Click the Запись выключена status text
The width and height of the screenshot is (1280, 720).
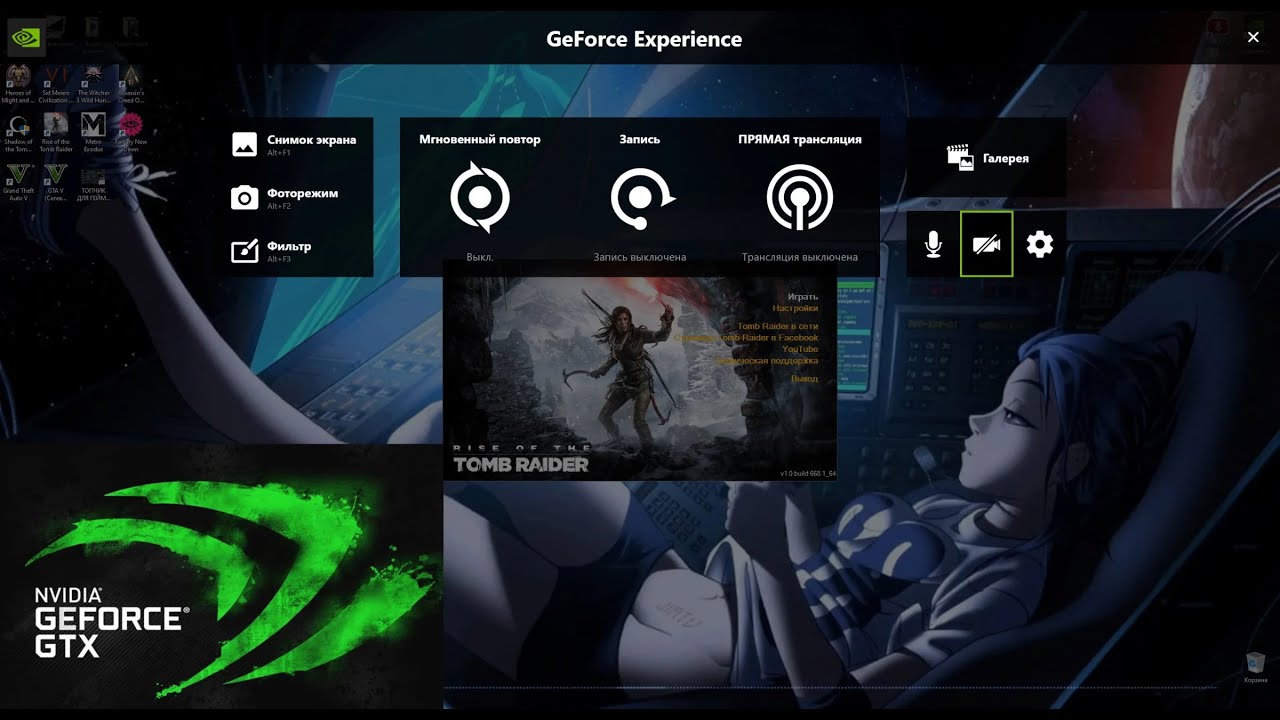[x=640, y=257]
